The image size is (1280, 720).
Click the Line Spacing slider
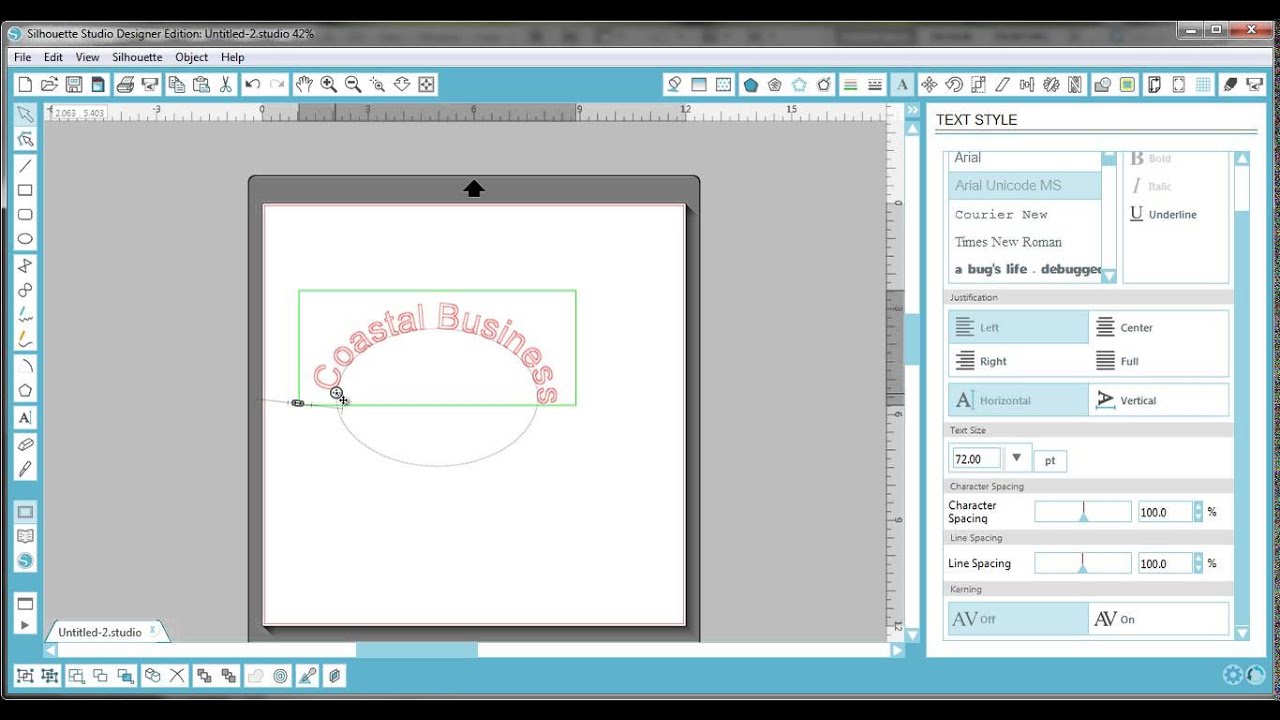[1083, 564]
